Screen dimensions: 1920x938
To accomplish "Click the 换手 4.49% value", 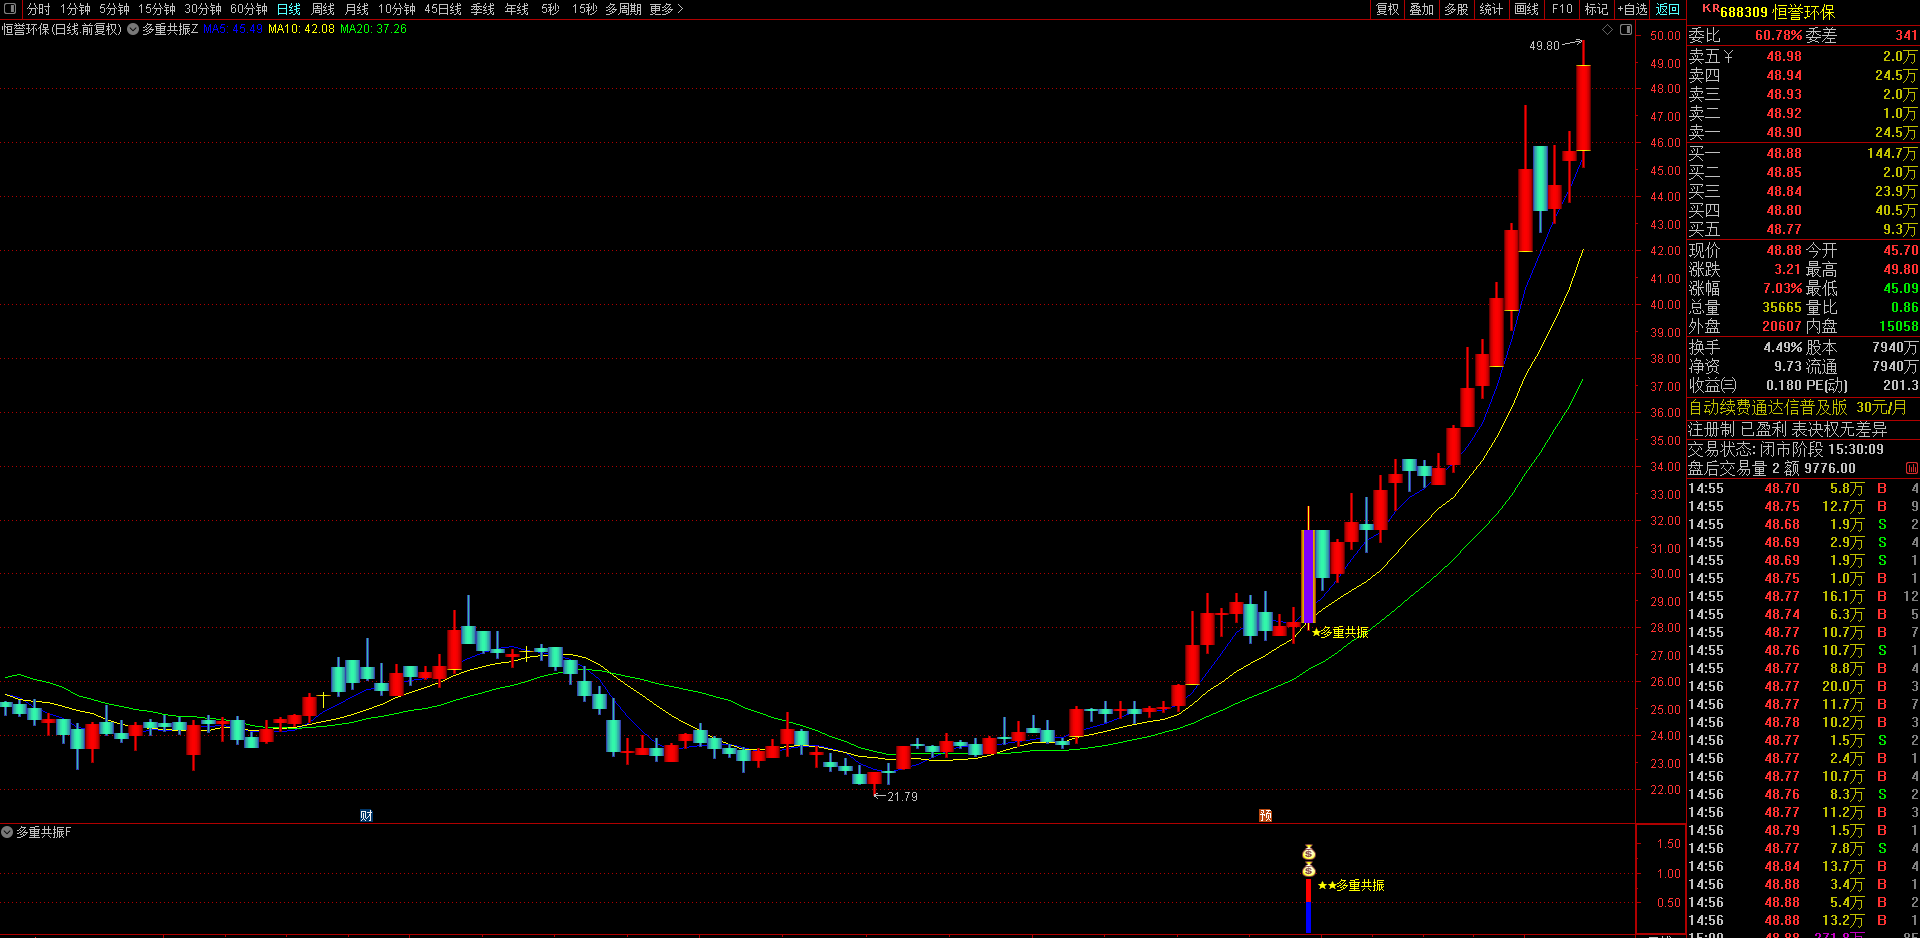I will (x=1782, y=347).
